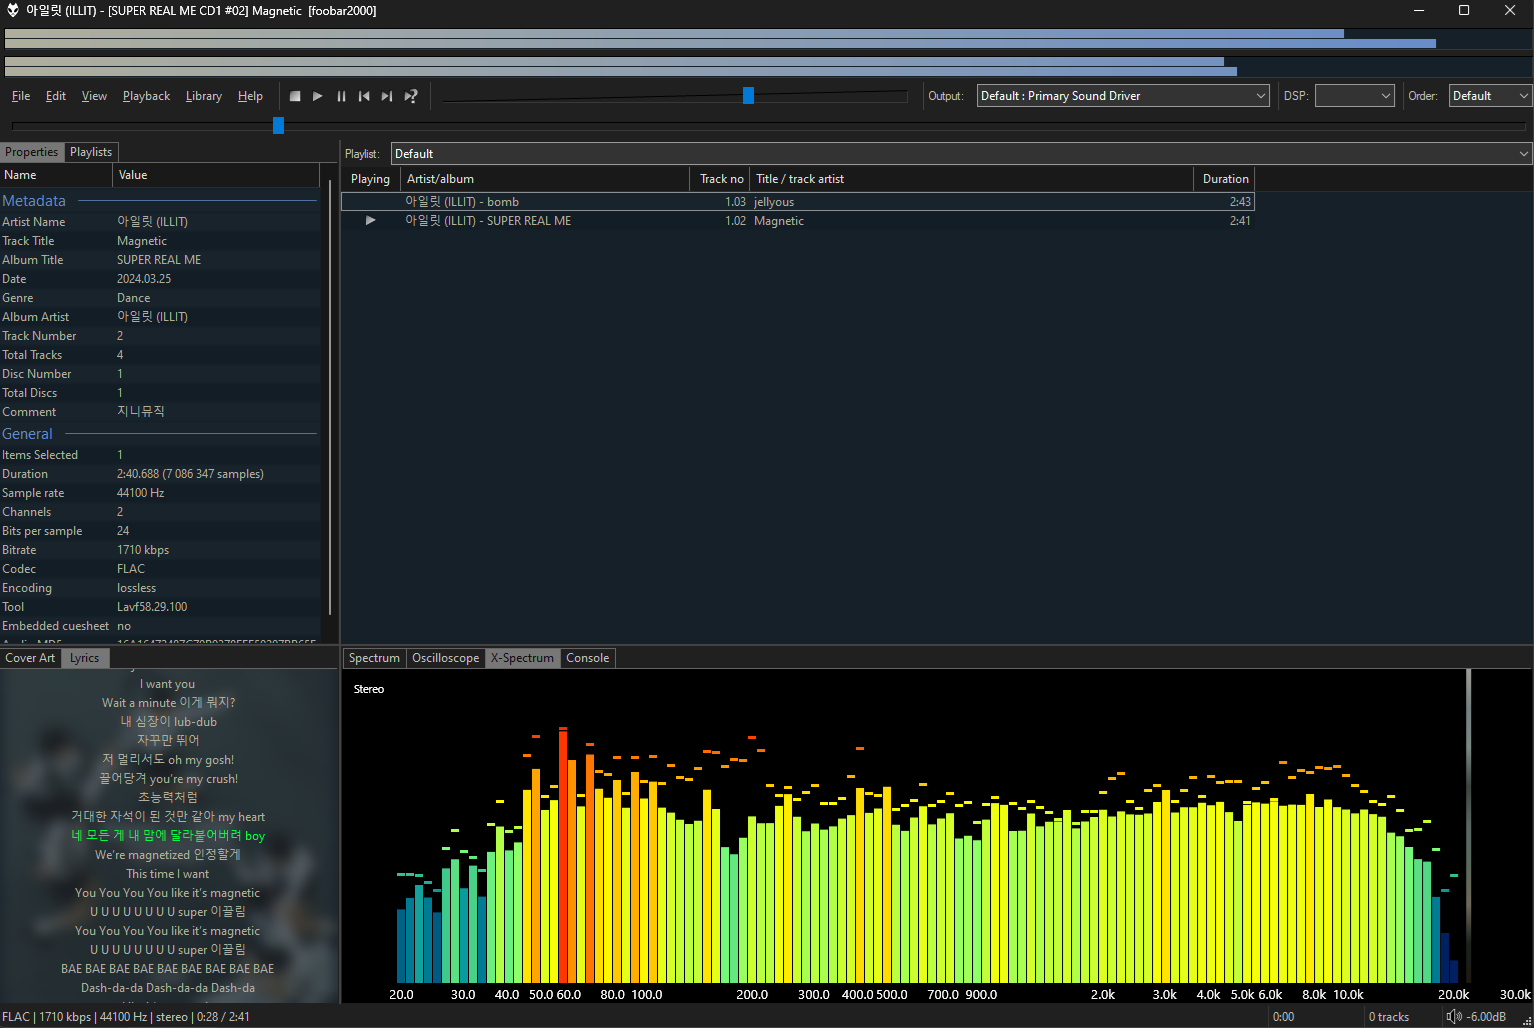Expand the Playlist selector dropdown
The image size is (1534, 1028).
click(961, 154)
